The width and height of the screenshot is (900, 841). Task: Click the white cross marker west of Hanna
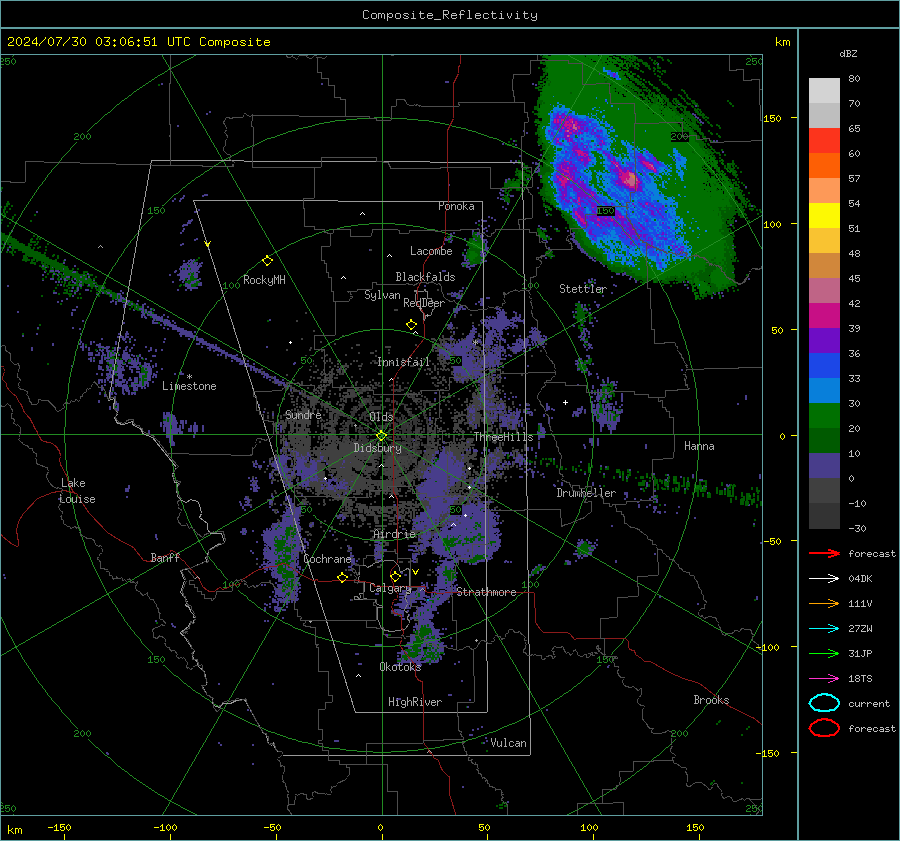tap(565, 402)
